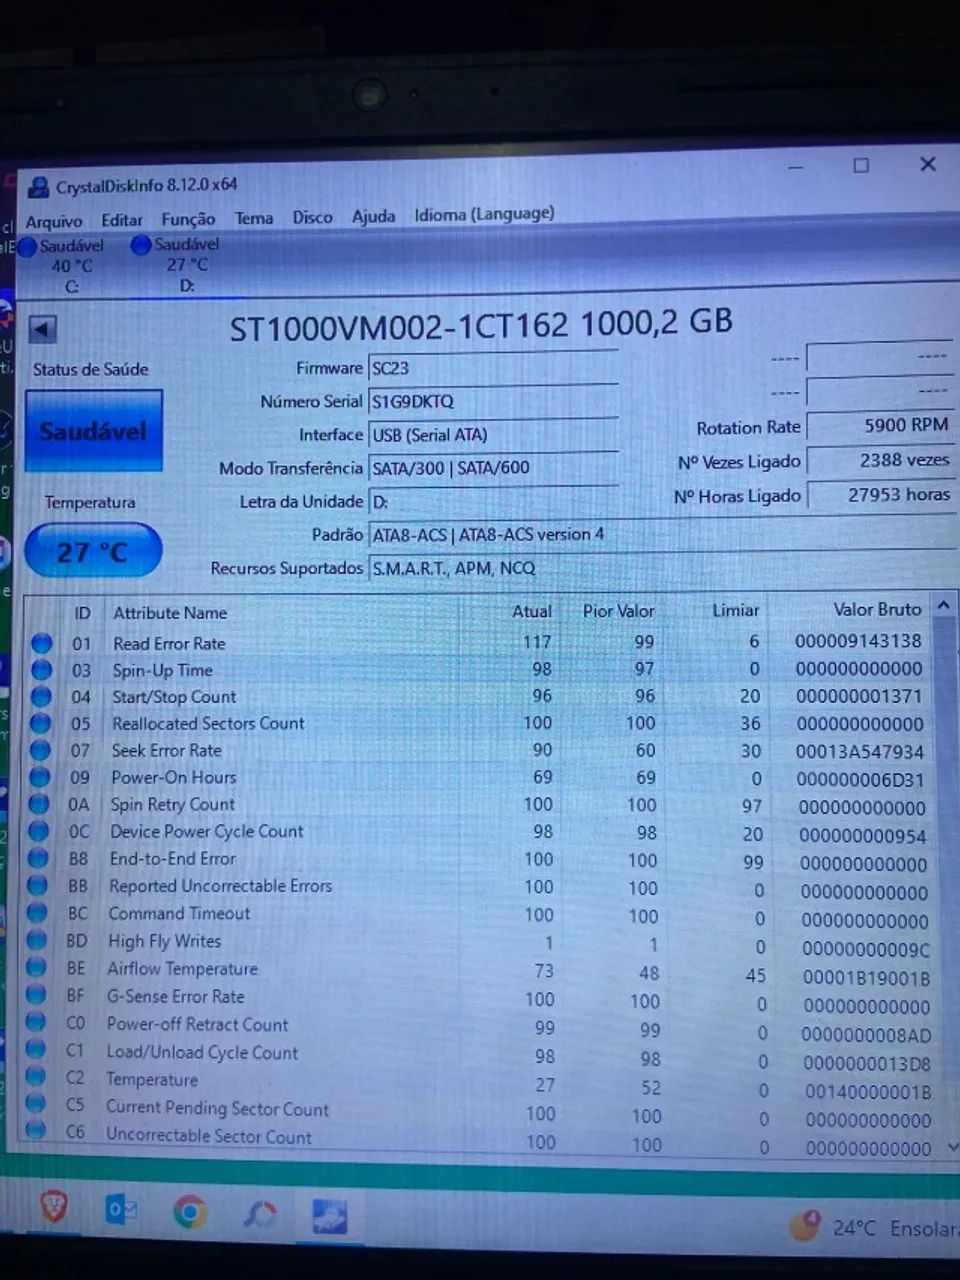Open the Idioma (Language) menu
Screen dimensions: 960x1280
(484, 214)
